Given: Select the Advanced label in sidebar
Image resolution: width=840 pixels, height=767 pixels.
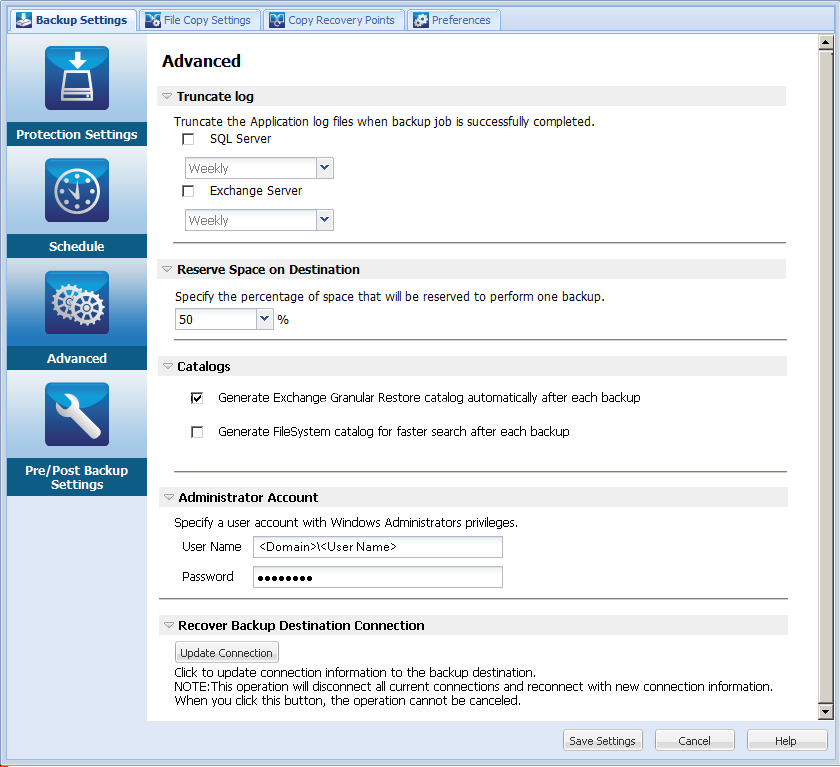Looking at the screenshot, I should 77,358.
